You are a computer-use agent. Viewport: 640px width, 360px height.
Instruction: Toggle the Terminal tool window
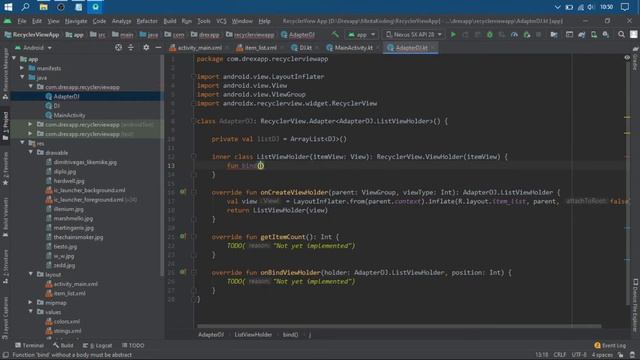[29, 345]
